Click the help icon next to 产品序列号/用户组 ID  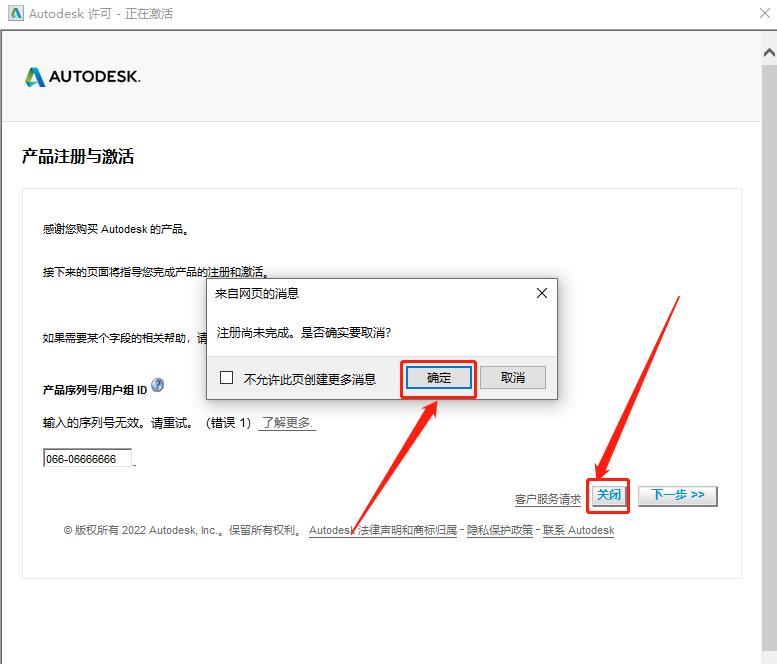coord(158,385)
